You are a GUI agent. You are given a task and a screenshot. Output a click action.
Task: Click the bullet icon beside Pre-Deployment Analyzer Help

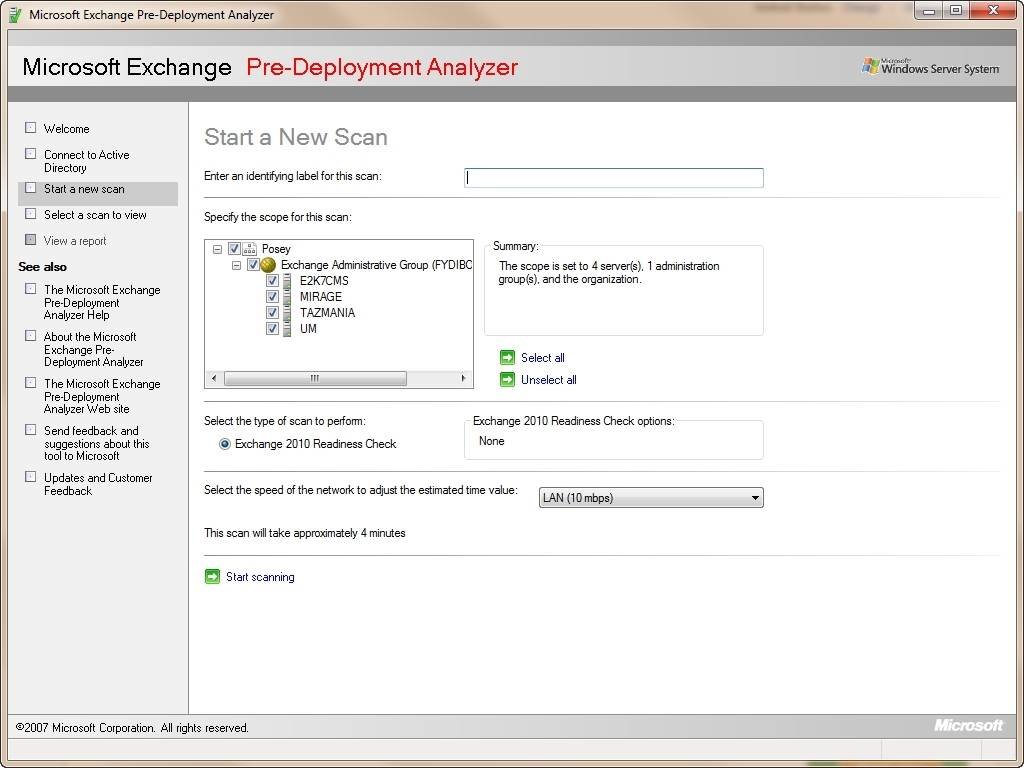pyautogui.click(x=31, y=289)
